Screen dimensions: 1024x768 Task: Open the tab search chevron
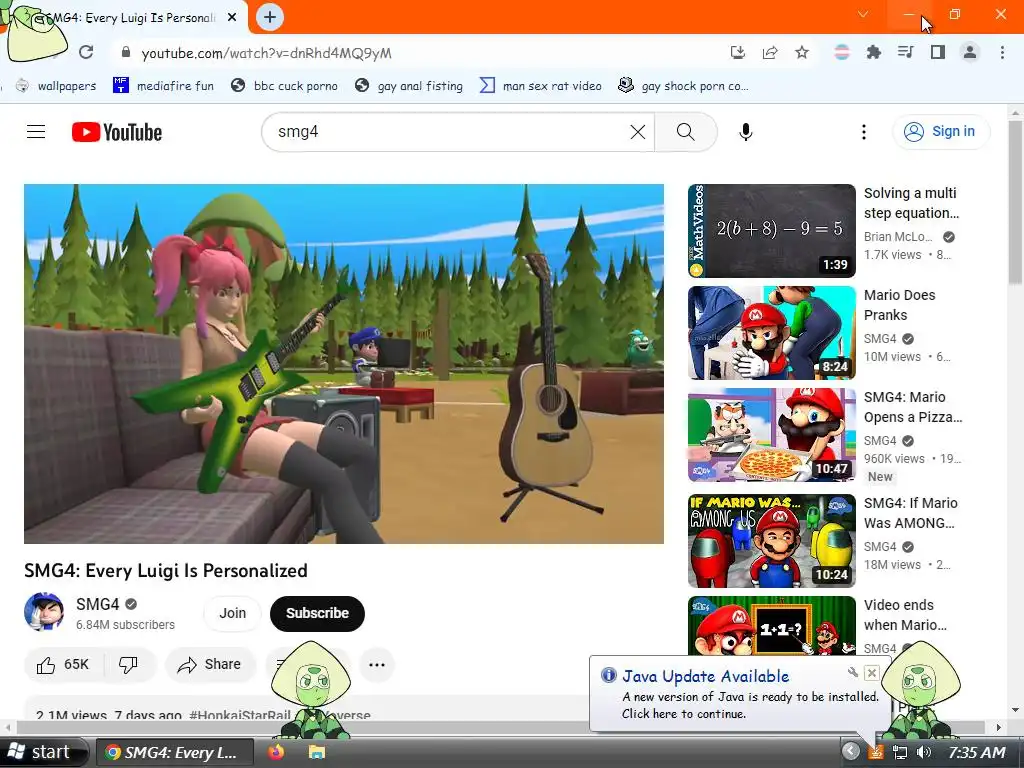863,14
